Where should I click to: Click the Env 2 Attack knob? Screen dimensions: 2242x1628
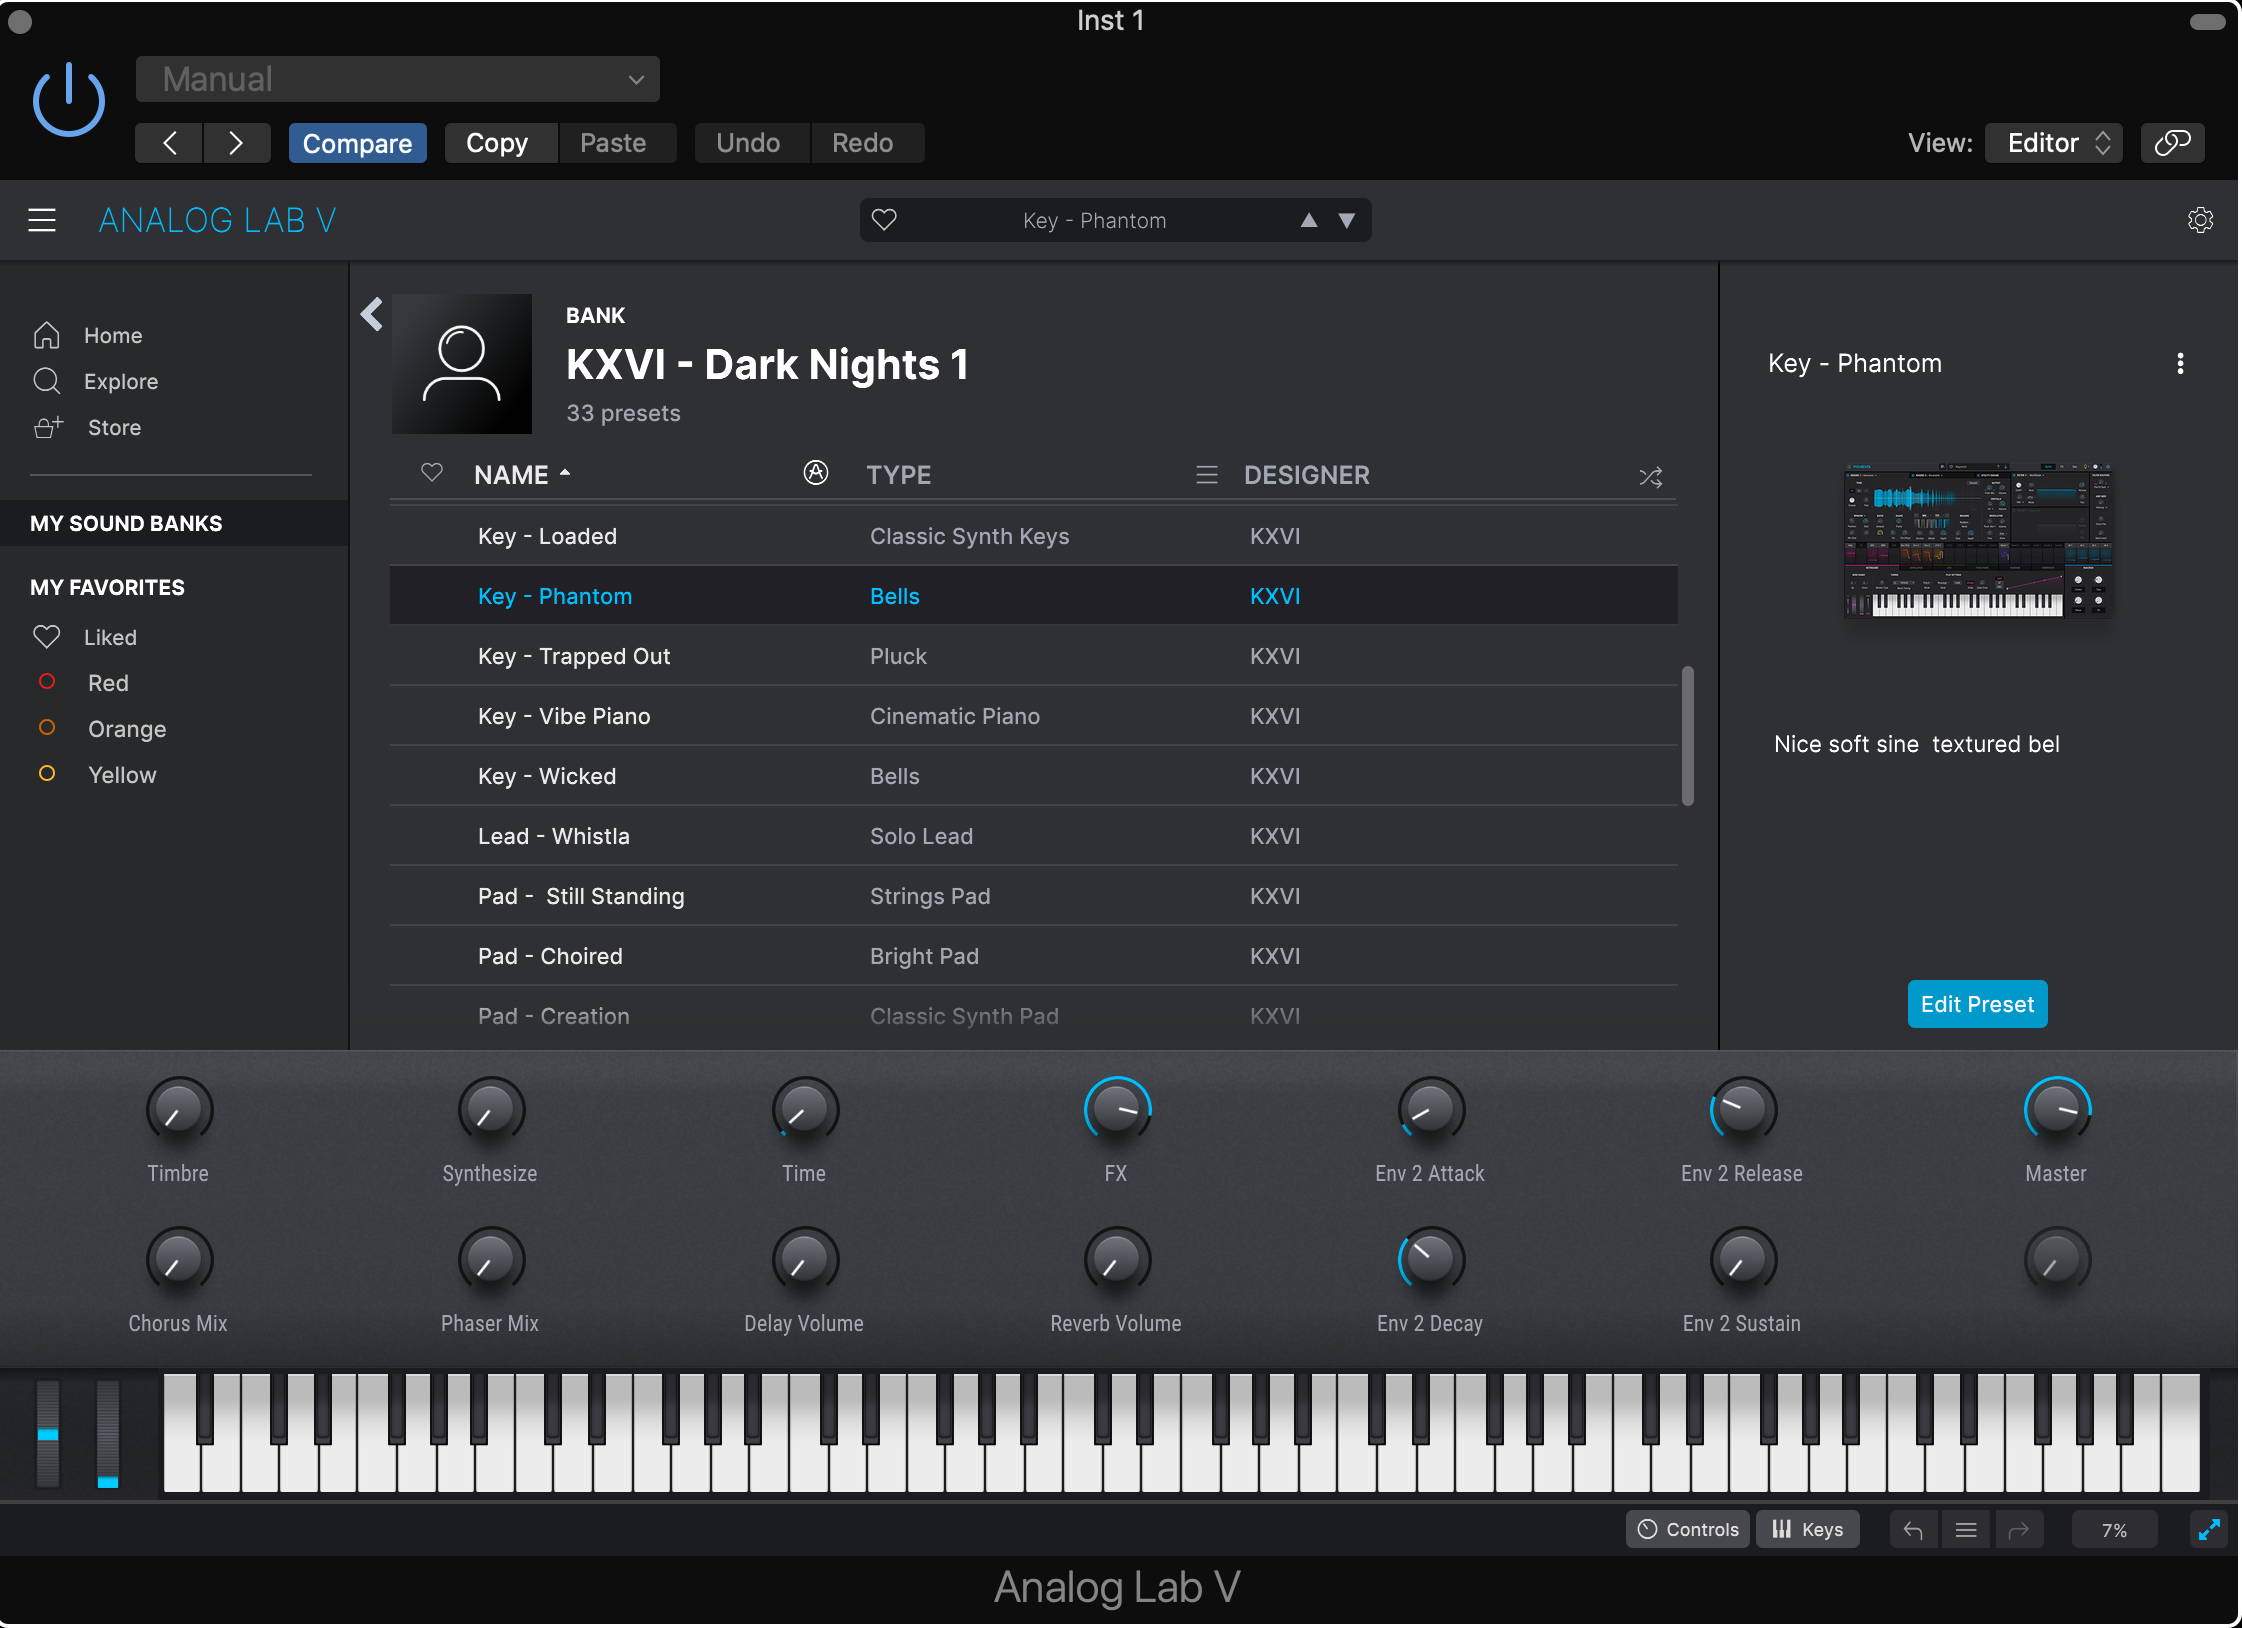click(1430, 1110)
